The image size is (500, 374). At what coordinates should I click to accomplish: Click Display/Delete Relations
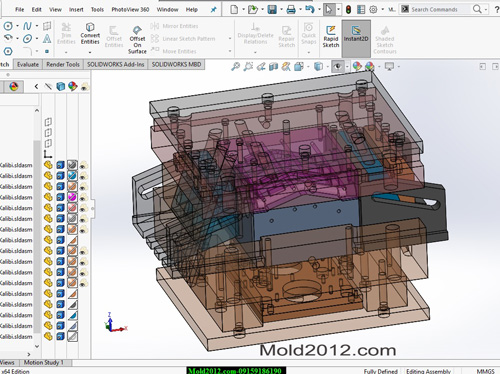point(255,34)
